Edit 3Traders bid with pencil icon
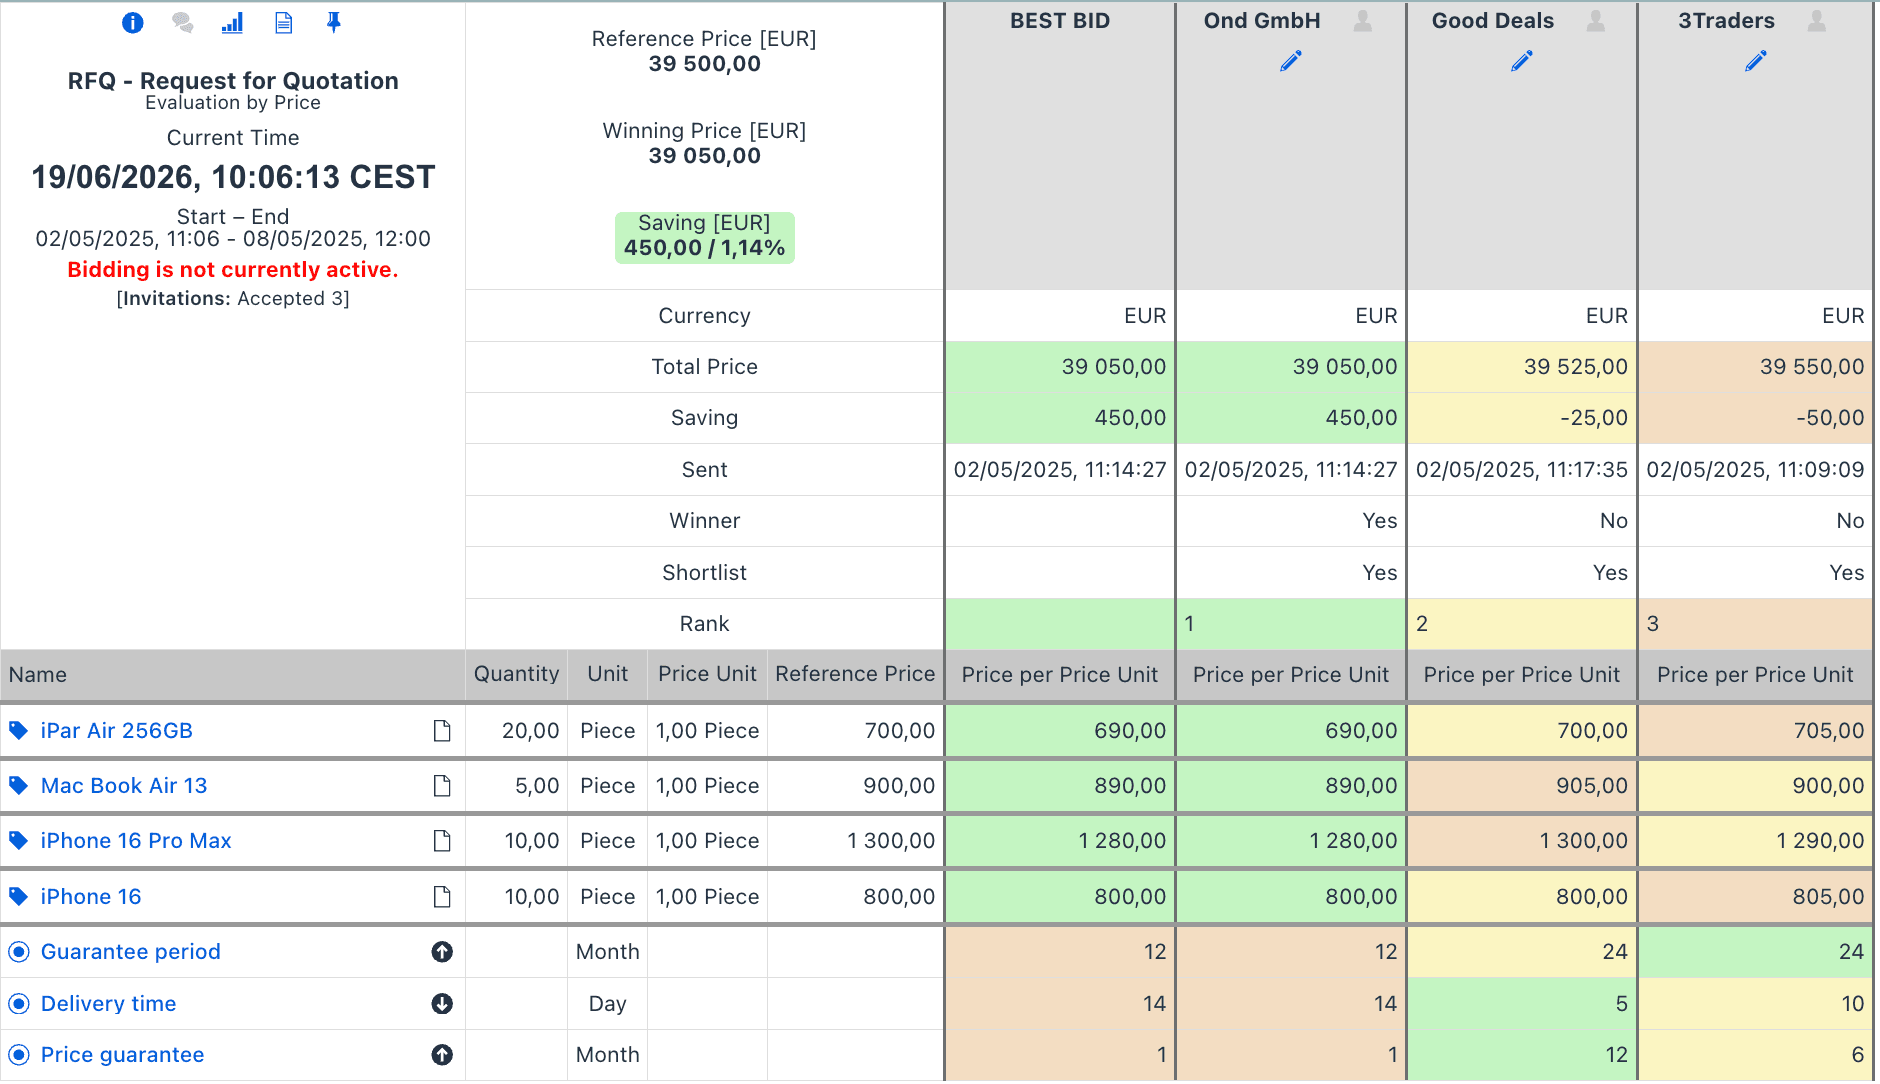The width and height of the screenshot is (1880, 1084). tap(1756, 62)
